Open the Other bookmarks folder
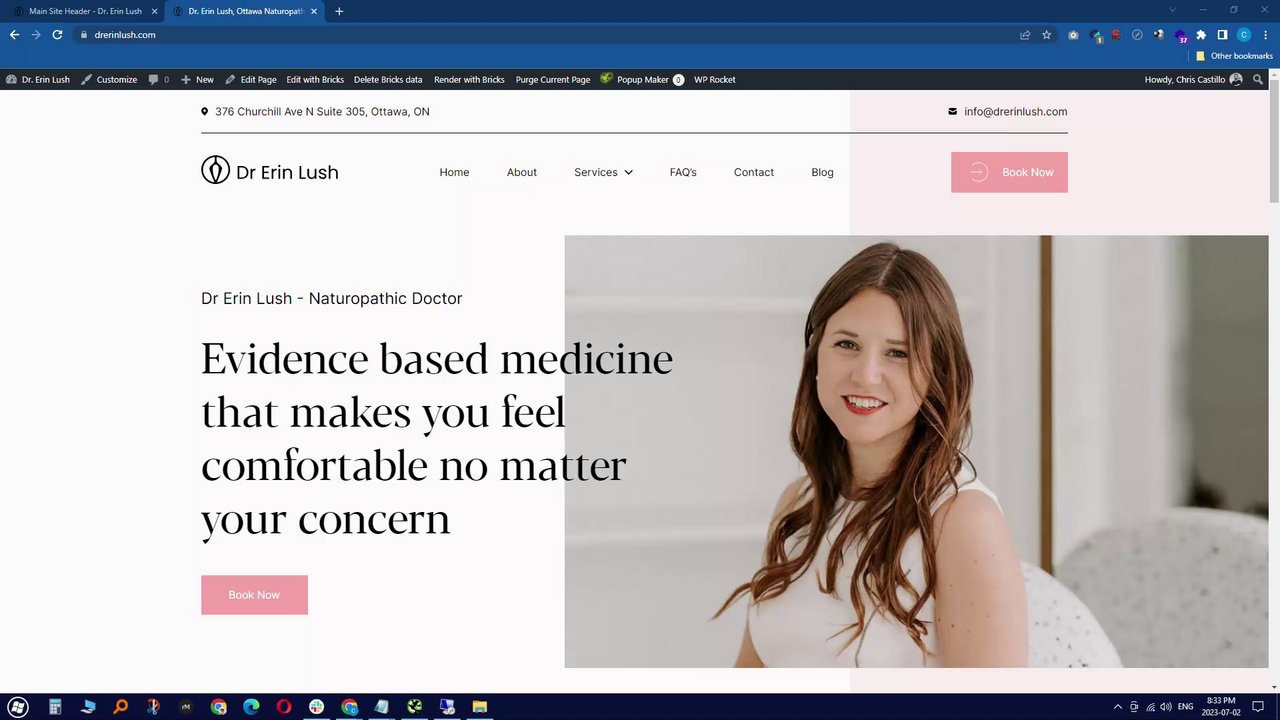The height and width of the screenshot is (720, 1280). click(1235, 56)
